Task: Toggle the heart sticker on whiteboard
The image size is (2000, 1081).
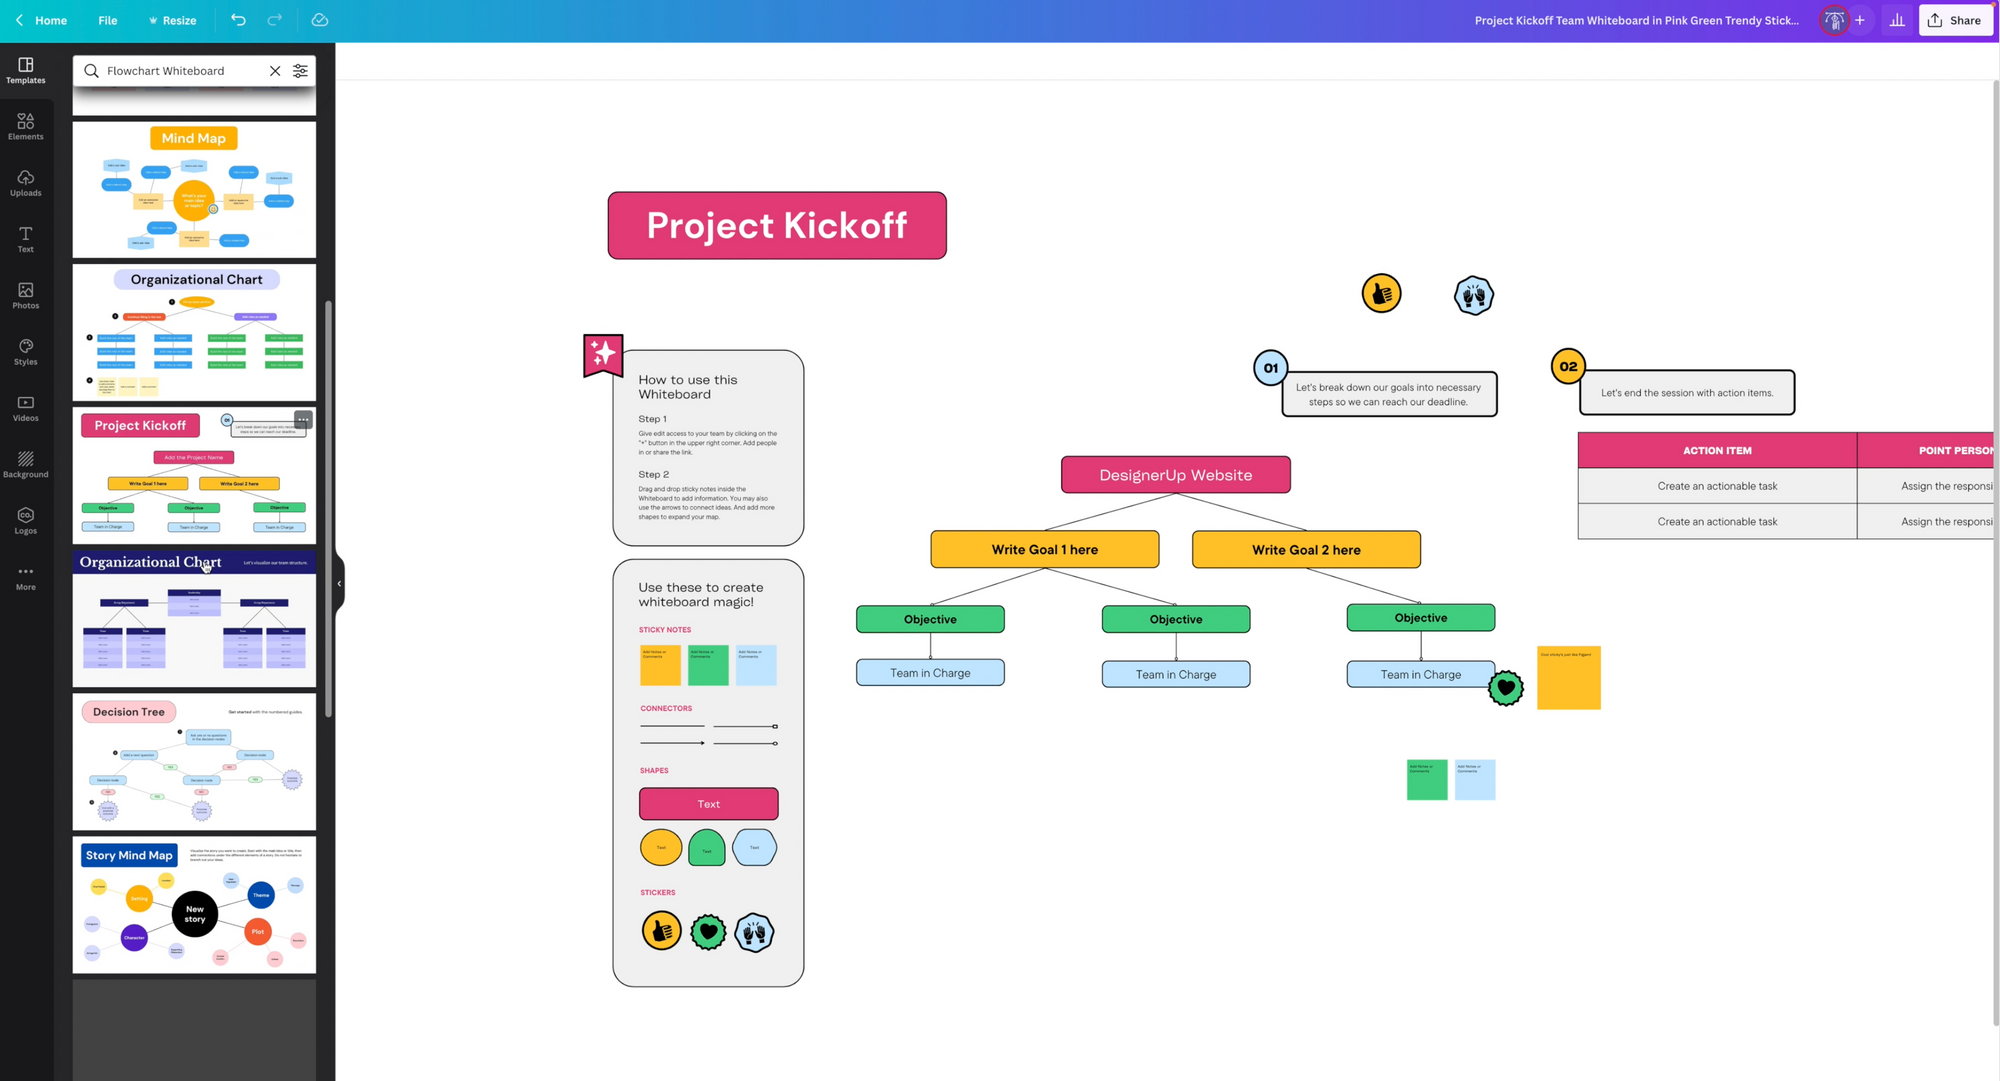Action: pos(1504,688)
